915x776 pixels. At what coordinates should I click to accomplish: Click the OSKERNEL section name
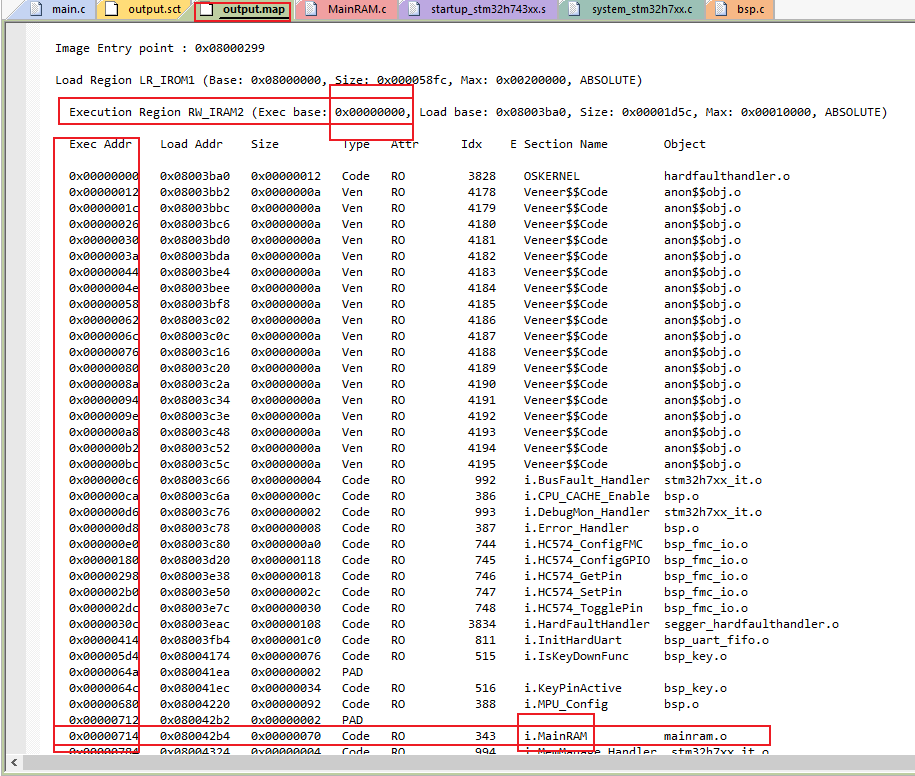coord(551,176)
